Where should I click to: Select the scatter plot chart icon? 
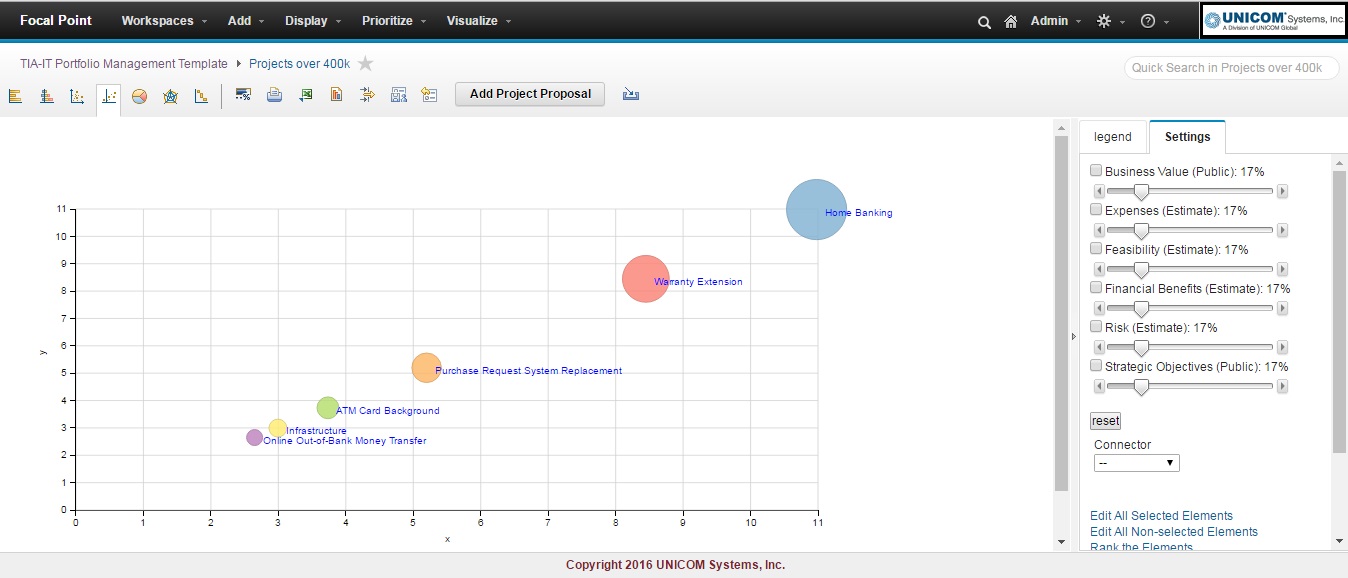77,96
